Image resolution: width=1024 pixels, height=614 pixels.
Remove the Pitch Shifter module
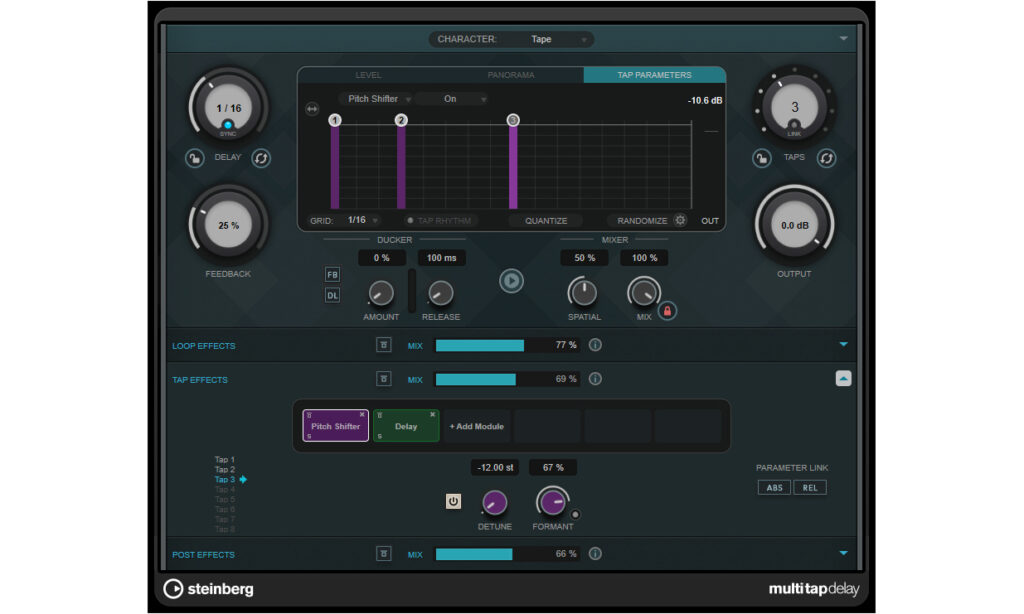tap(362, 414)
